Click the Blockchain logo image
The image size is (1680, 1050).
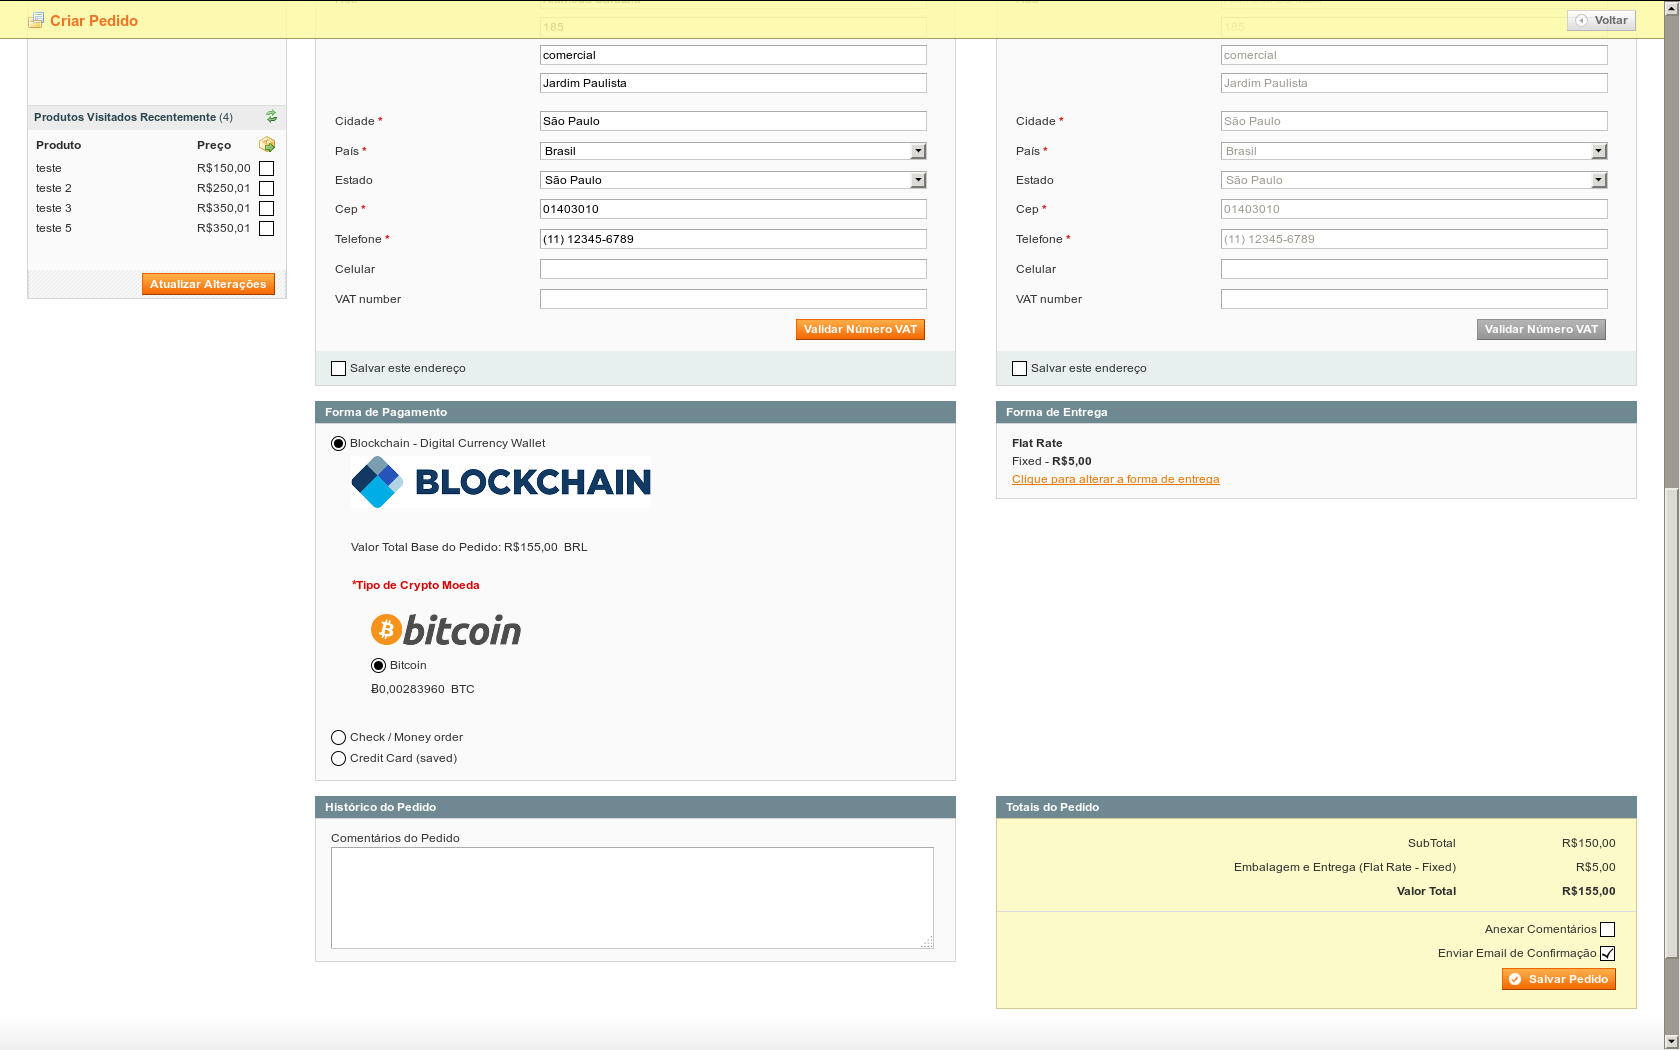pos(501,482)
